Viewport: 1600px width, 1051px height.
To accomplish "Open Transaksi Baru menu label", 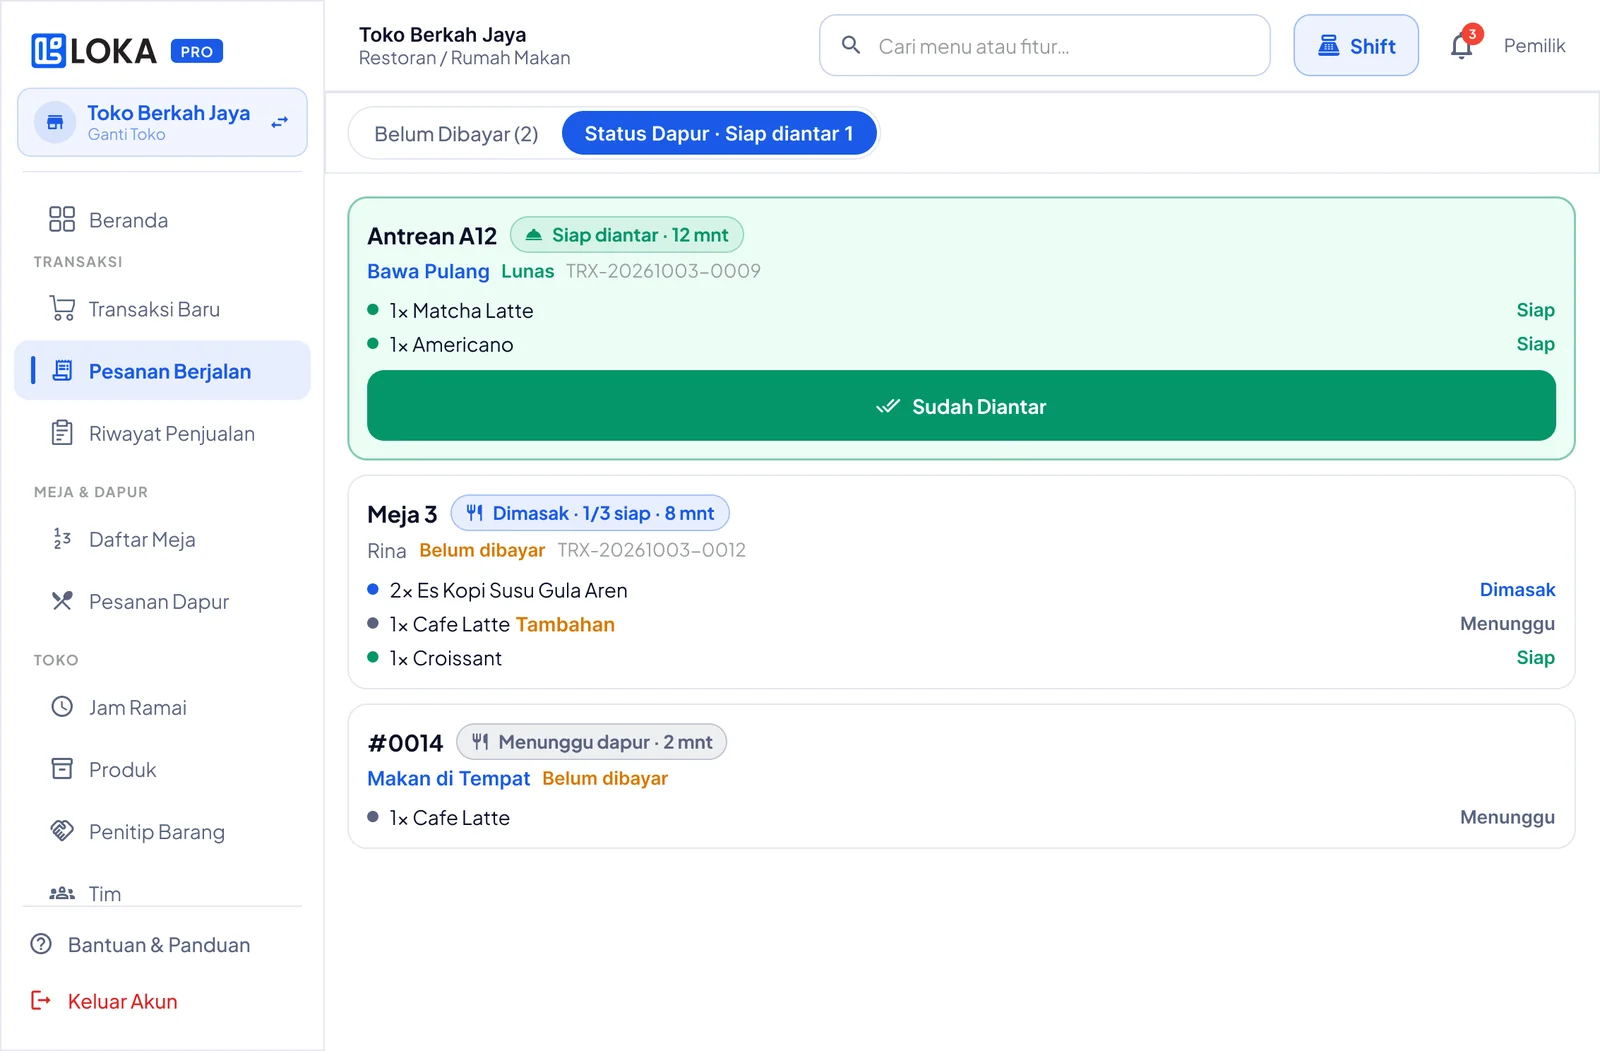I will tap(154, 309).
